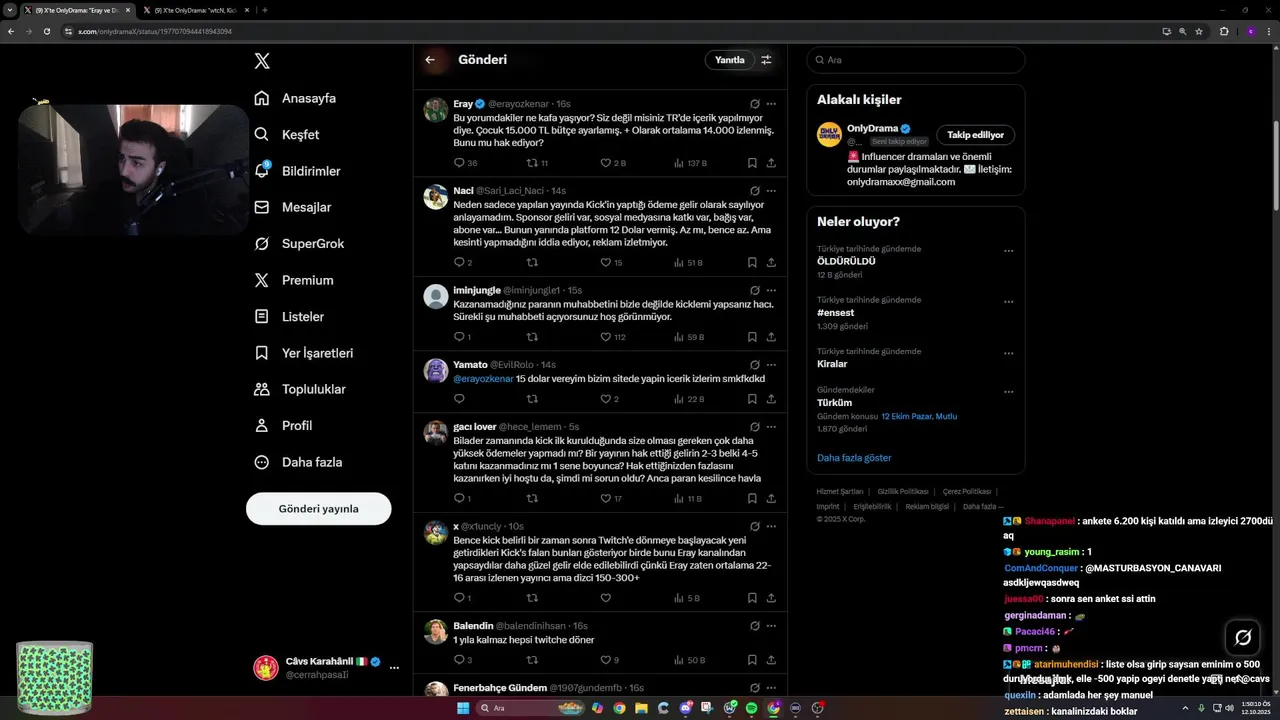
Task: Repost iminjungle's post
Action: tap(532, 337)
